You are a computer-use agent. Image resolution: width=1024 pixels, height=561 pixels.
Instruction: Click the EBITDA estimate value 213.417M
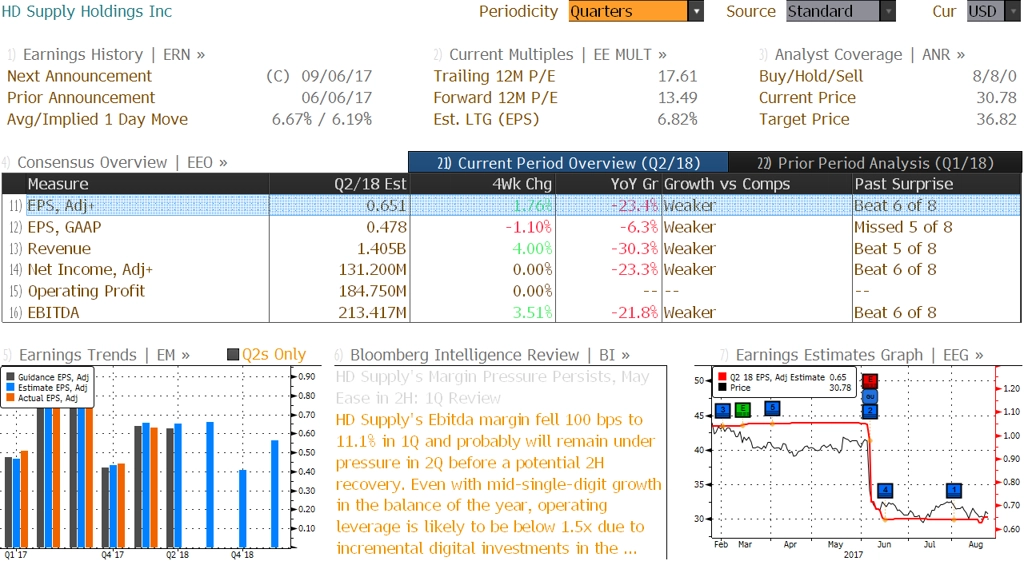[372, 312]
